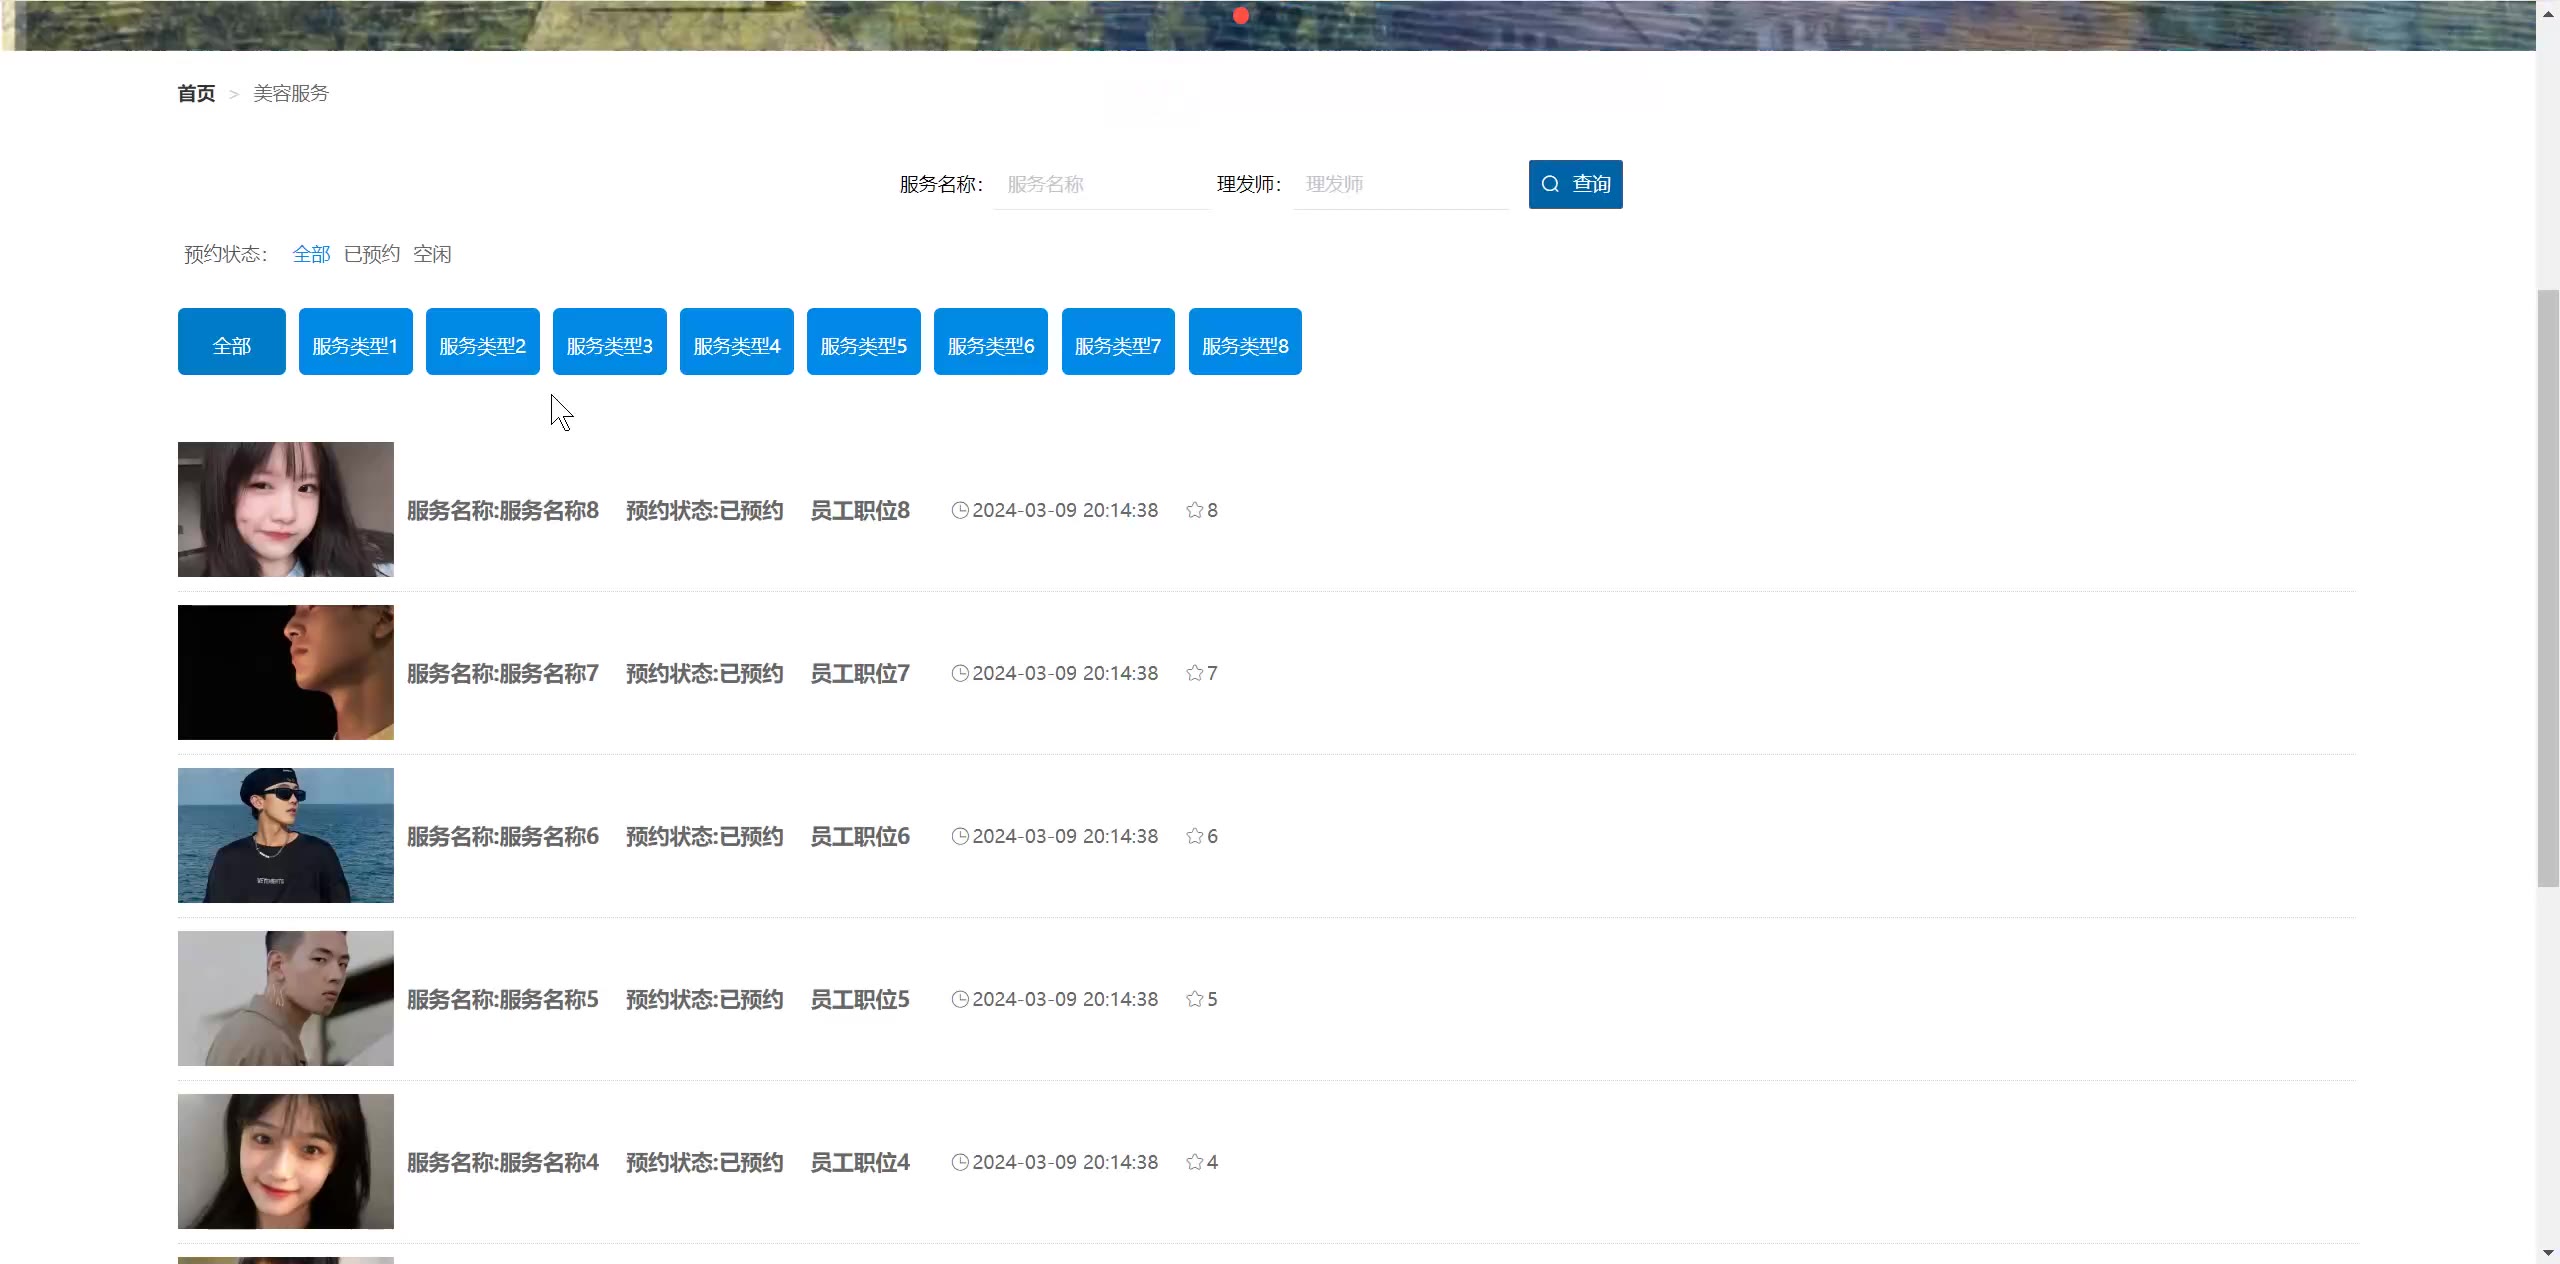Select 全部 under 预约状态 filter
This screenshot has width=2560, height=1264.
tap(311, 254)
